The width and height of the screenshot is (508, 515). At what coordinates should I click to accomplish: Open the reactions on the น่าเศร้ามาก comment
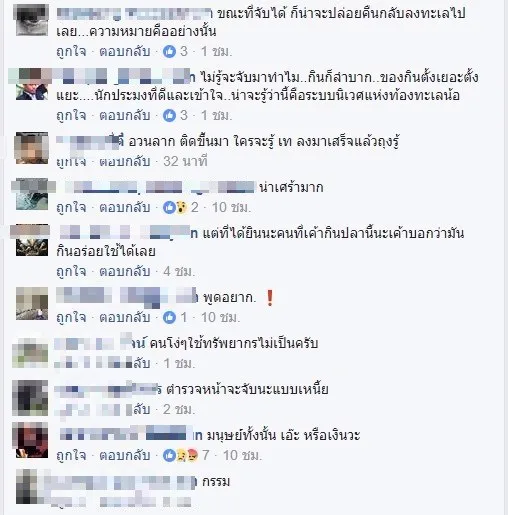coord(175,207)
